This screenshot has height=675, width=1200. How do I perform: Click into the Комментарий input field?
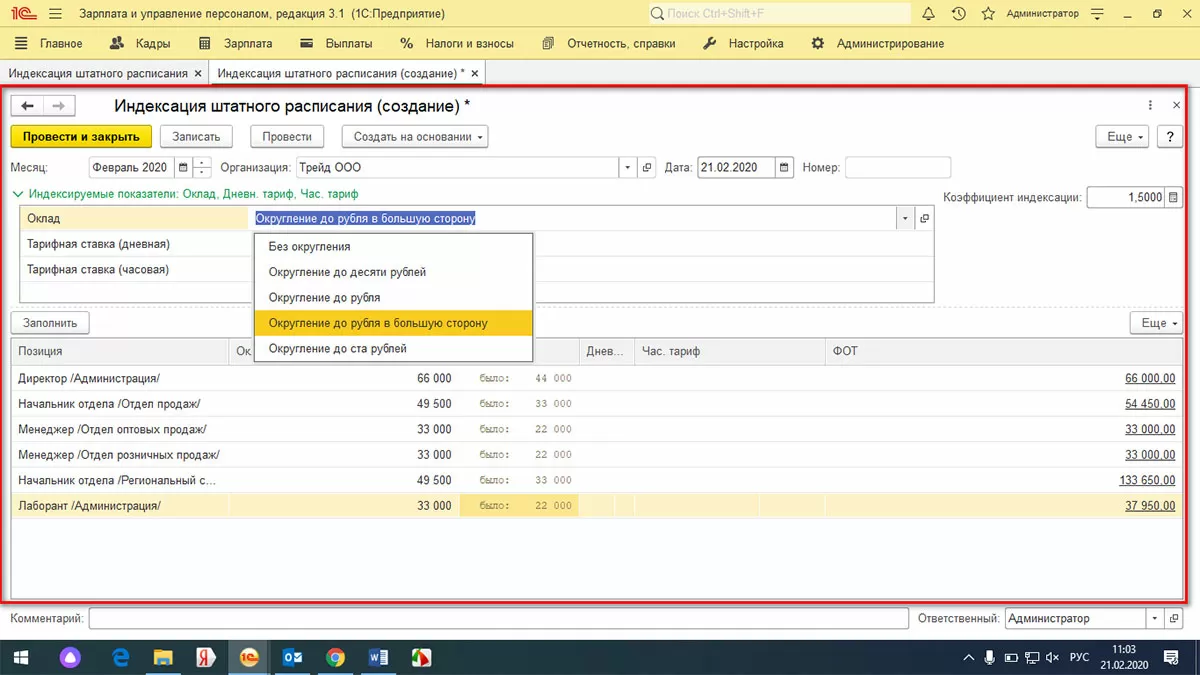(498, 619)
